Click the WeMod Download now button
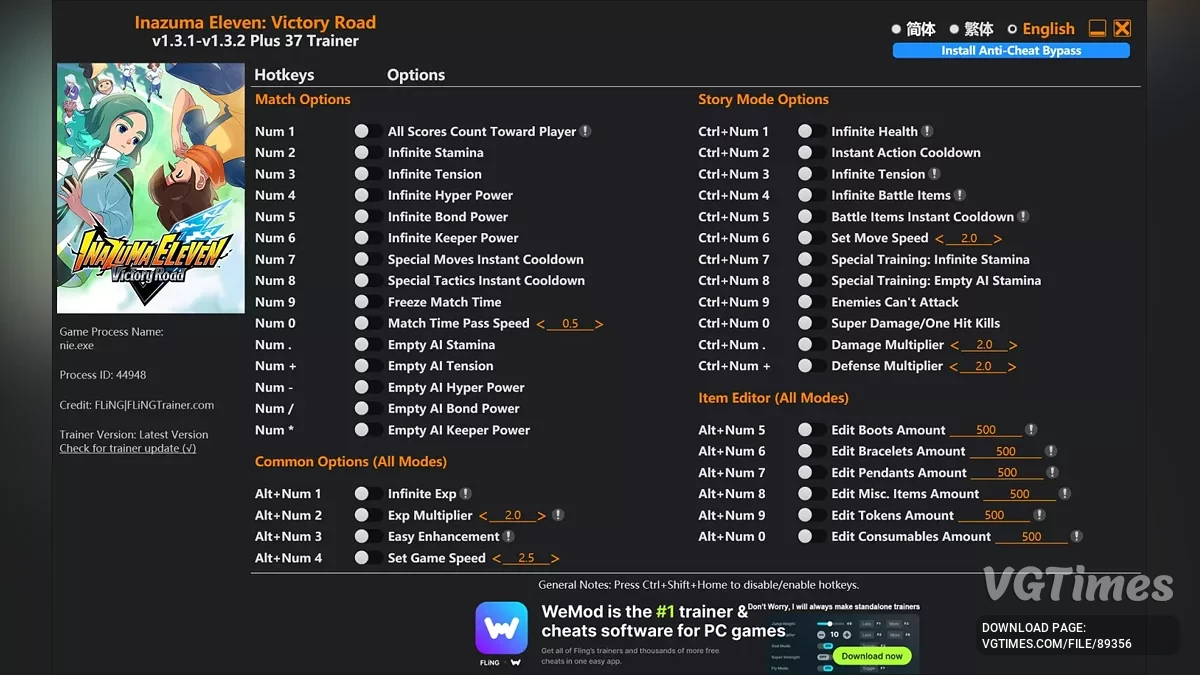 (872, 656)
